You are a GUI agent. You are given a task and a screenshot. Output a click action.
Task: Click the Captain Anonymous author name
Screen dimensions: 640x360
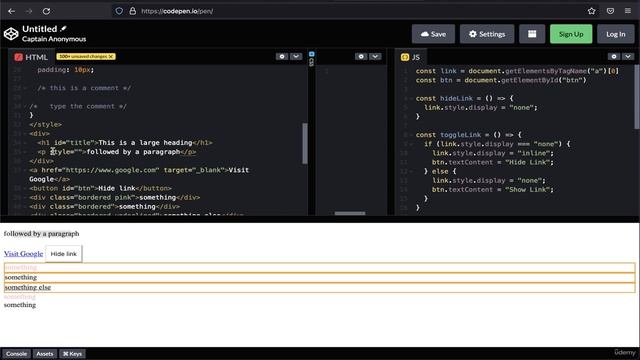[x=54, y=39]
